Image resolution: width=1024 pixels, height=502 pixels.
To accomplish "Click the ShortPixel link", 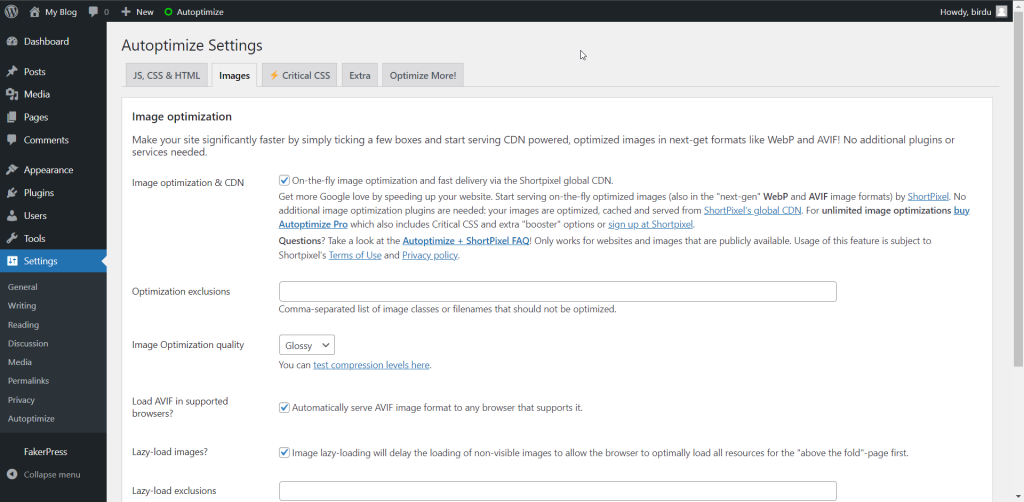I will (929, 196).
